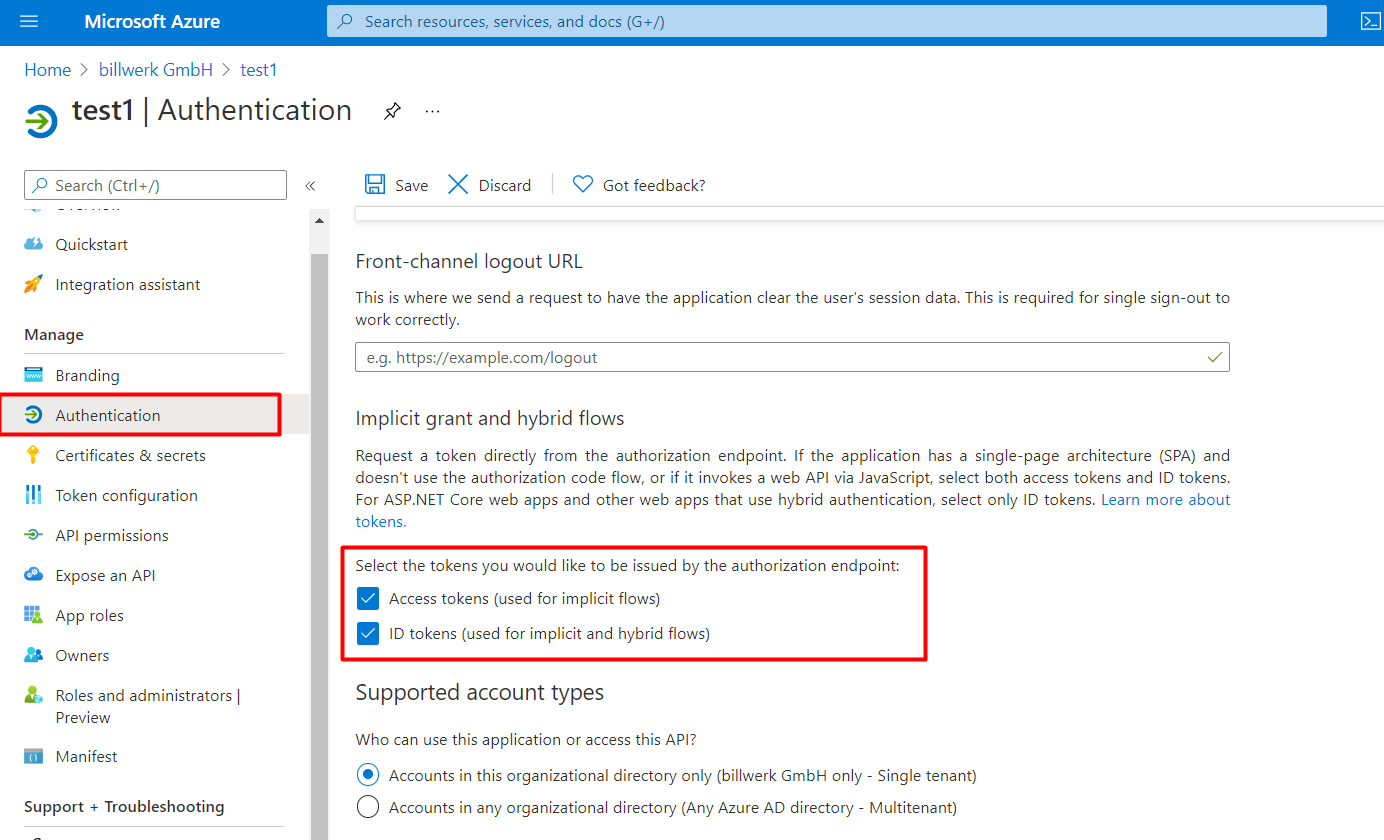
Task: Toggle the Access tokens checkbox
Action: point(368,598)
